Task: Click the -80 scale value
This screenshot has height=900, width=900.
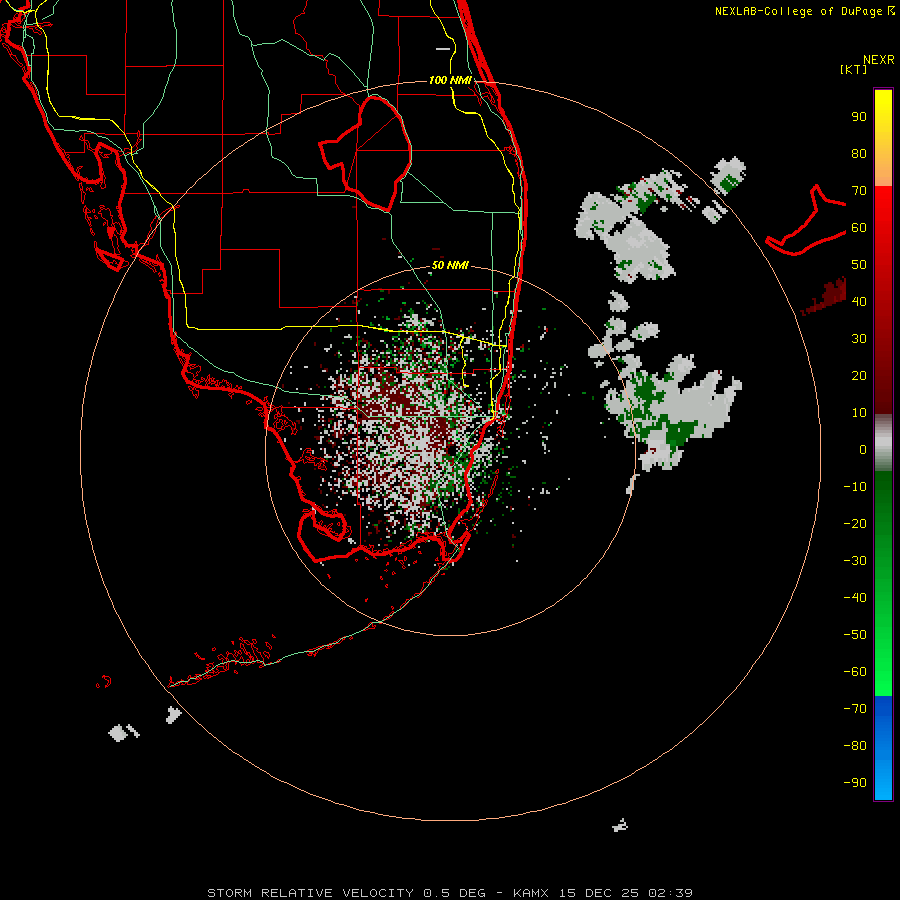Action: coord(855,746)
